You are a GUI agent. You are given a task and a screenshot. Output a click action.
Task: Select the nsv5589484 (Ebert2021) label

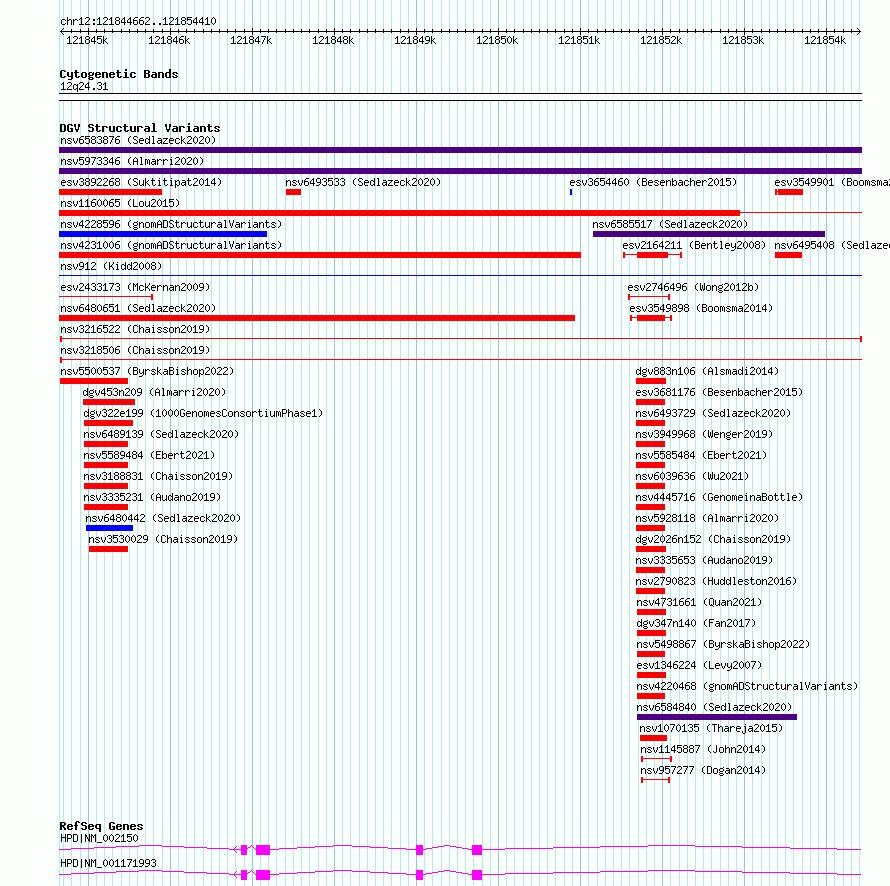[x=149, y=455]
